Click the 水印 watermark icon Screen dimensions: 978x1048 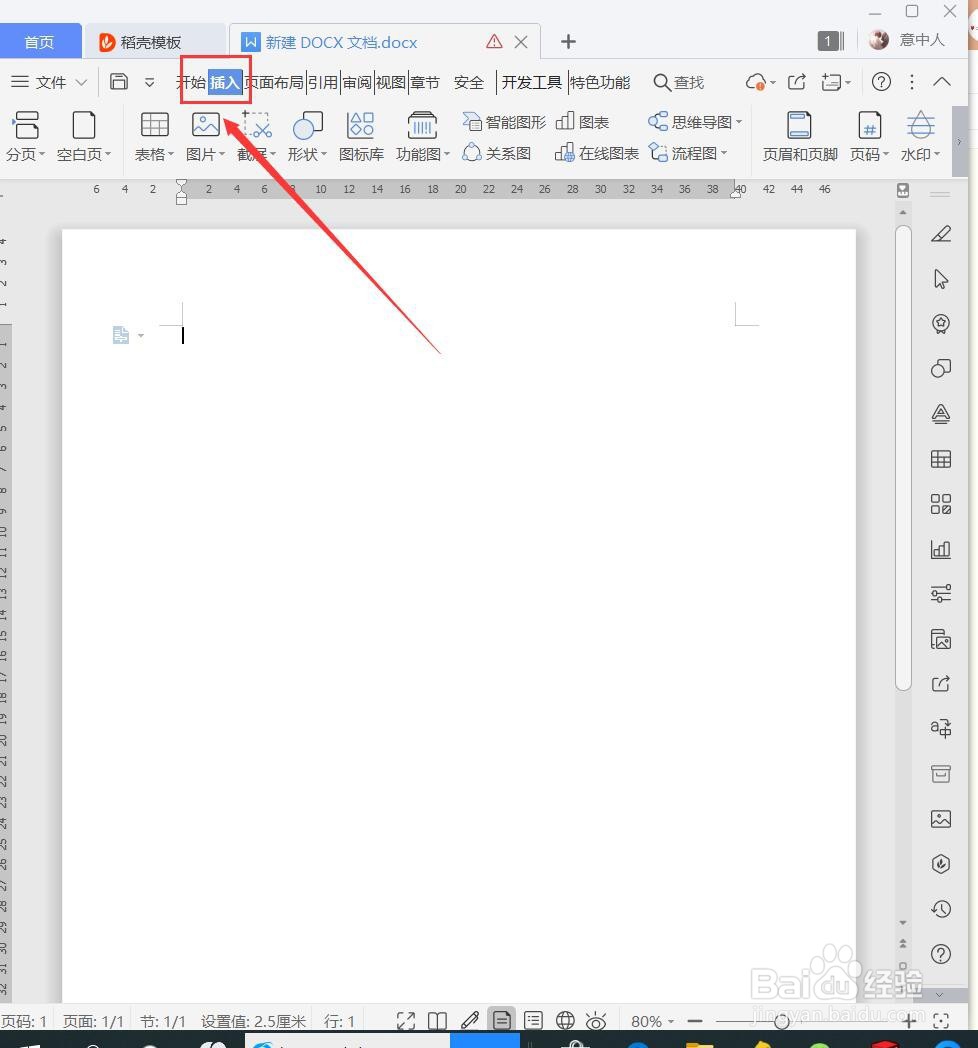pyautogui.click(x=920, y=125)
